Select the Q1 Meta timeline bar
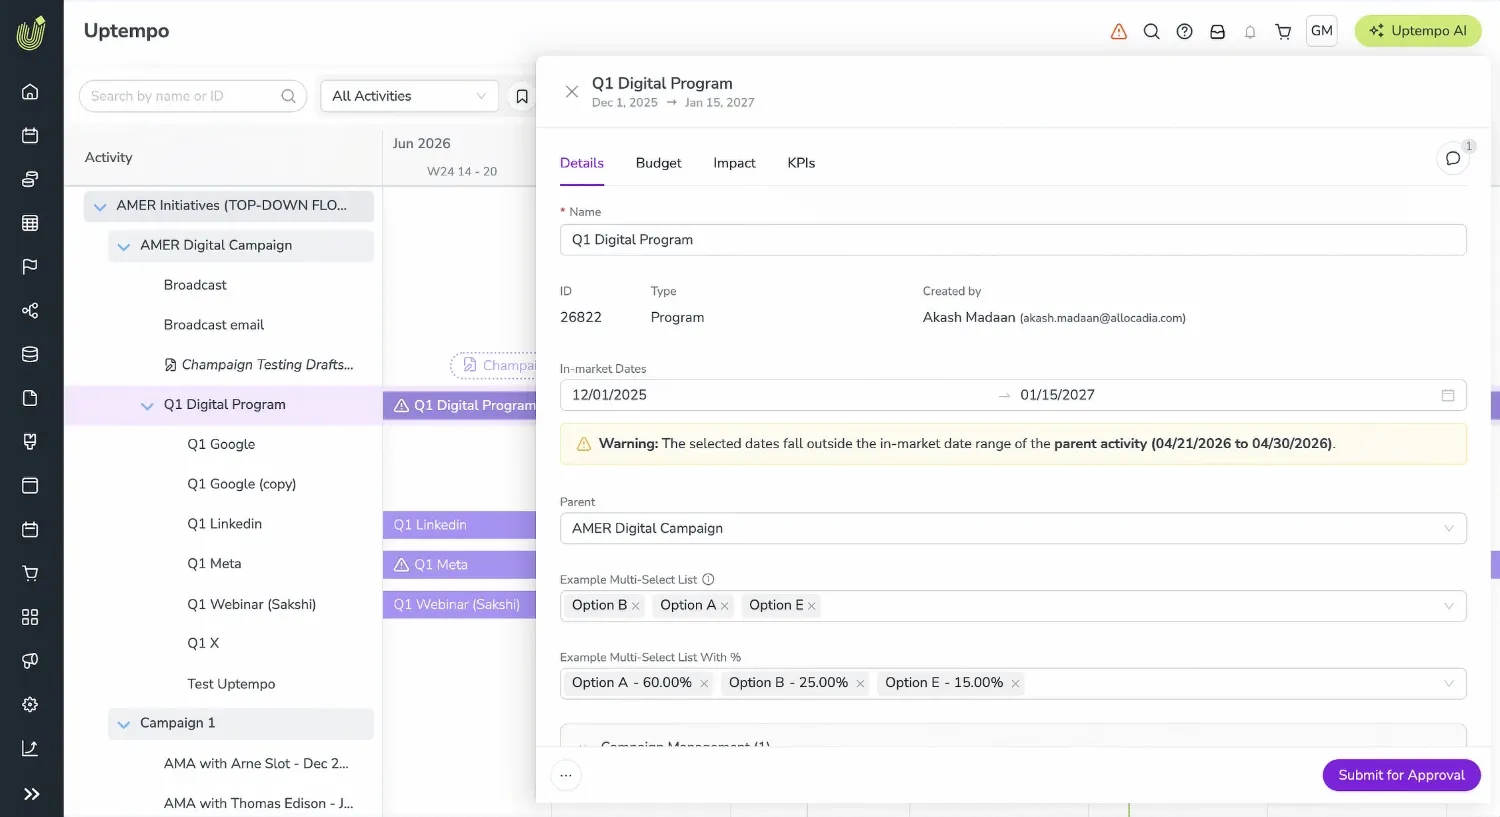The width and height of the screenshot is (1500, 817). (x=459, y=565)
